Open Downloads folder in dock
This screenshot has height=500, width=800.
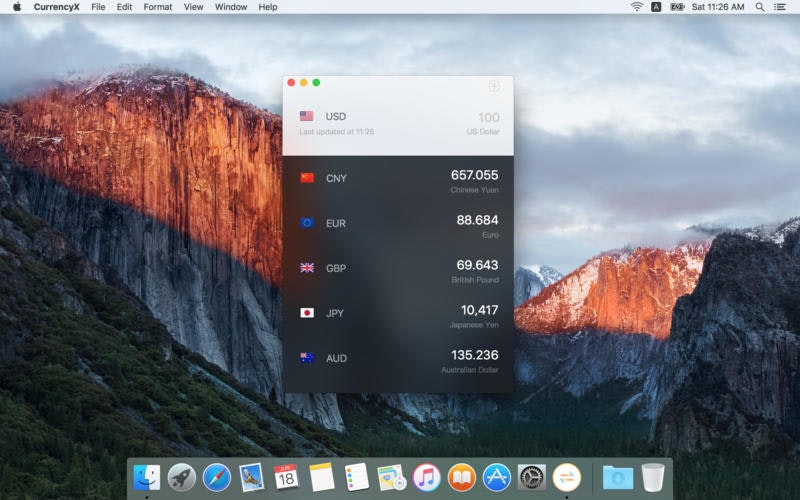618,478
